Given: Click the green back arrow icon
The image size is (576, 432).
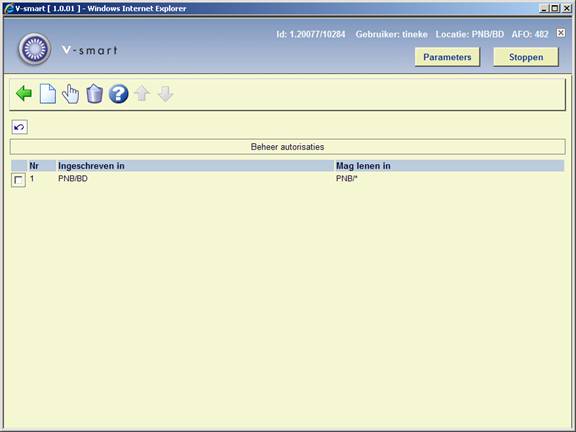Looking at the screenshot, I should 24,94.
